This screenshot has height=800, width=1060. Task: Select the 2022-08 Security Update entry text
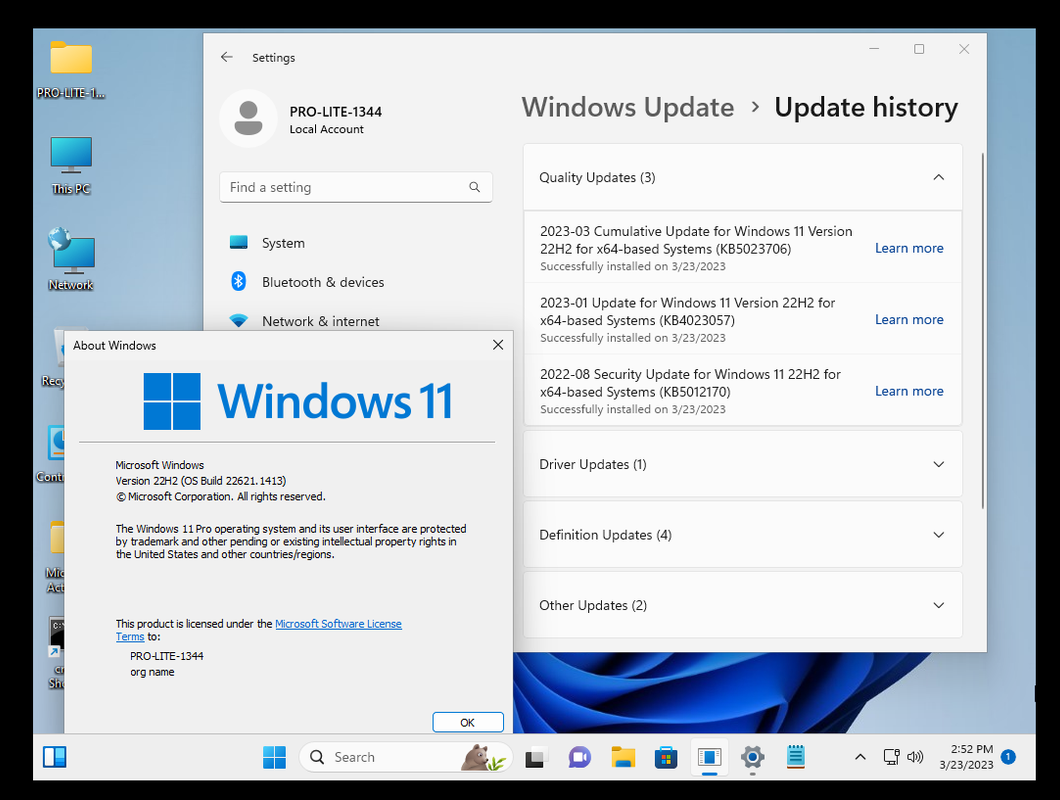690,383
